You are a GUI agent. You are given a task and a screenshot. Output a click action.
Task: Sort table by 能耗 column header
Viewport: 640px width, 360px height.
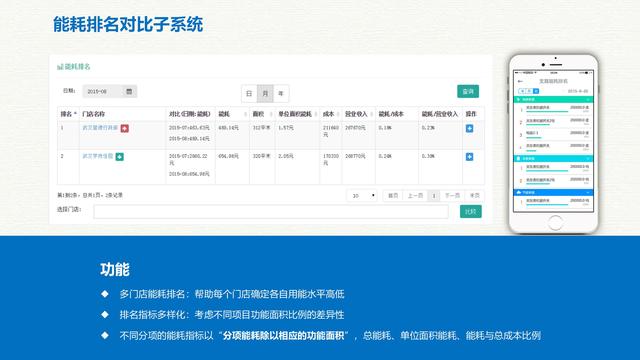(232, 114)
